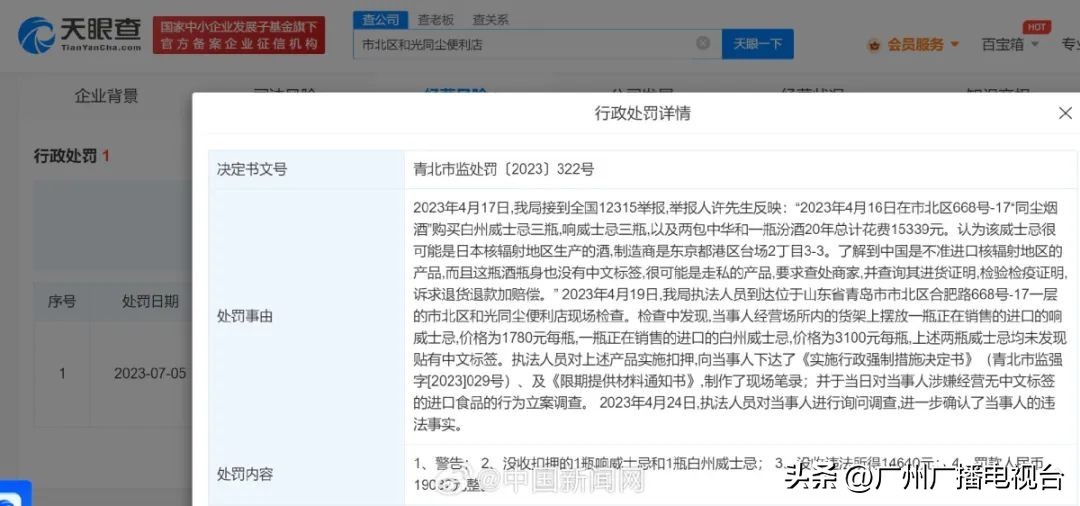Clear the search box with the X icon
The height and width of the screenshot is (506, 1080).
pyautogui.click(x=703, y=44)
